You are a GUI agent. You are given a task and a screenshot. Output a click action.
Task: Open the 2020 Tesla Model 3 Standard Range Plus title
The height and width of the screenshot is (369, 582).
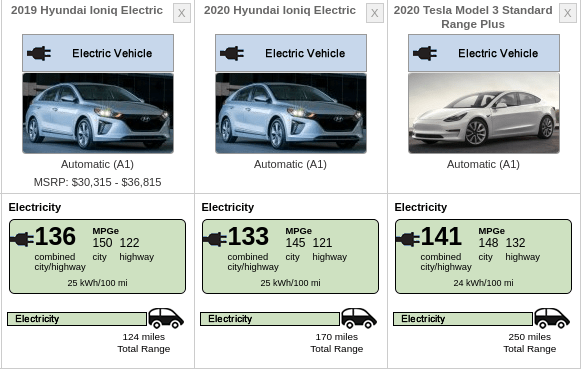[473, 17]
